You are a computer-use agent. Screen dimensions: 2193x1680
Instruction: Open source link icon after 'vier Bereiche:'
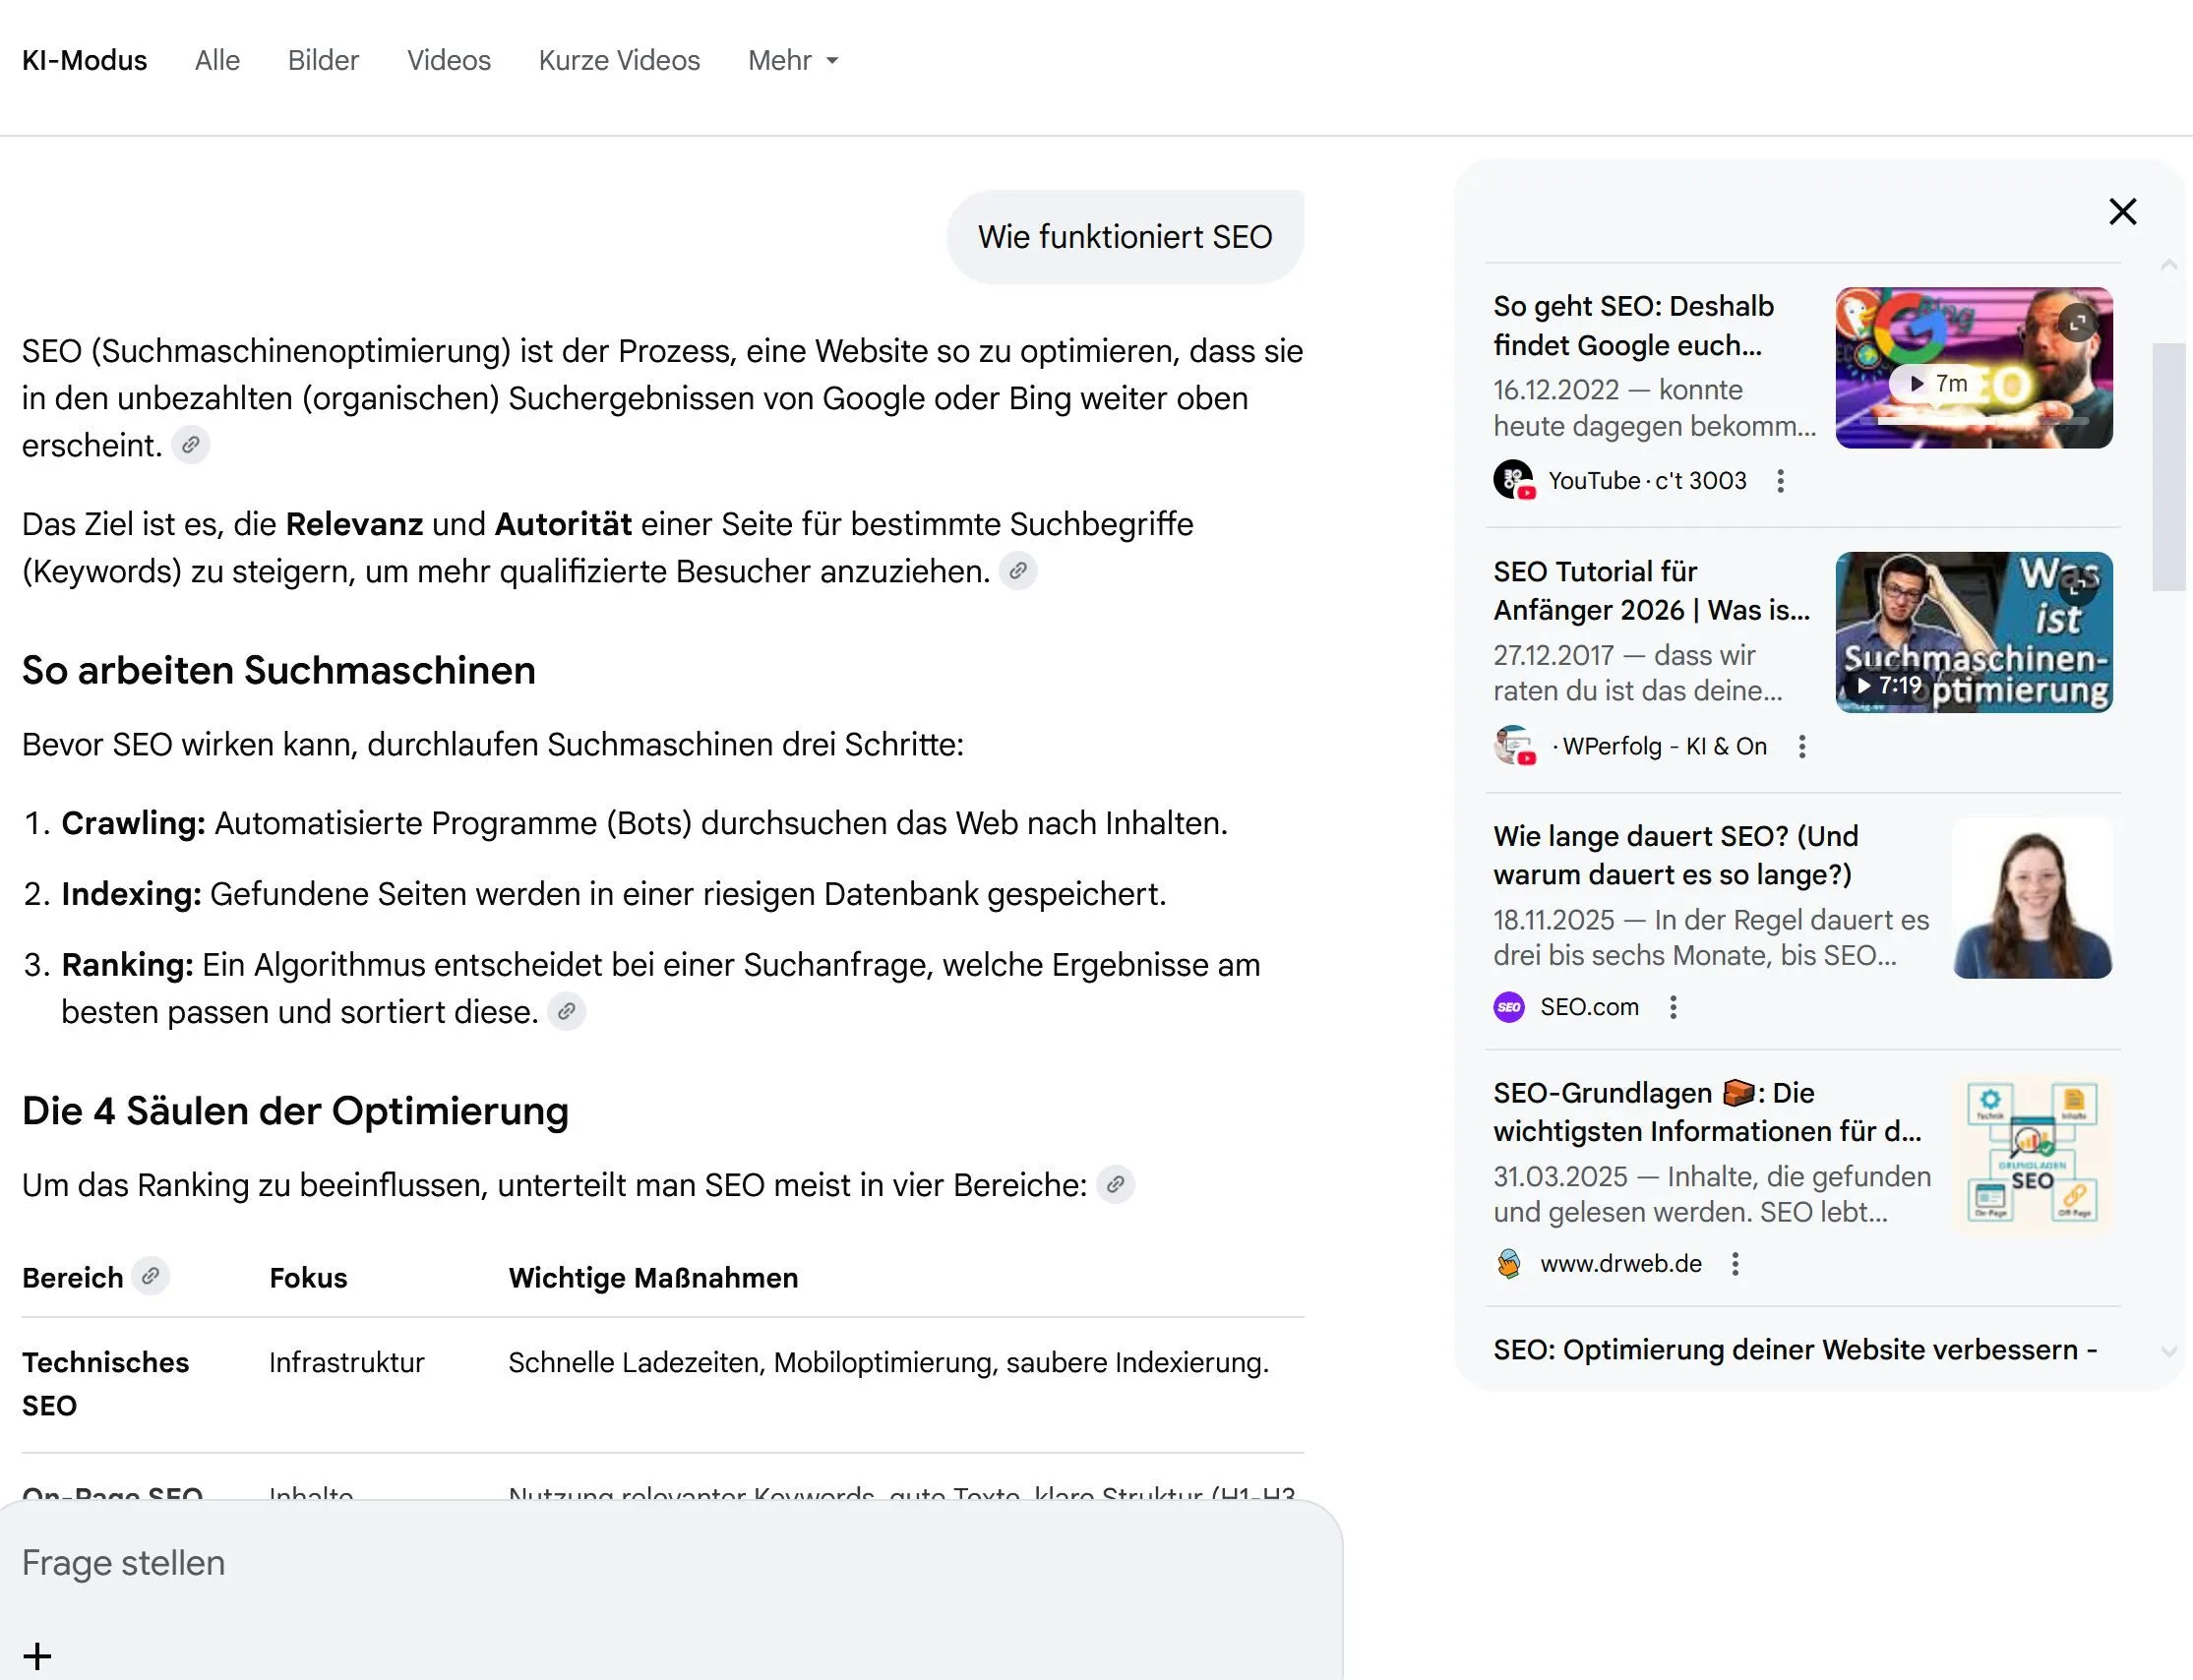click(1115, 1185)
